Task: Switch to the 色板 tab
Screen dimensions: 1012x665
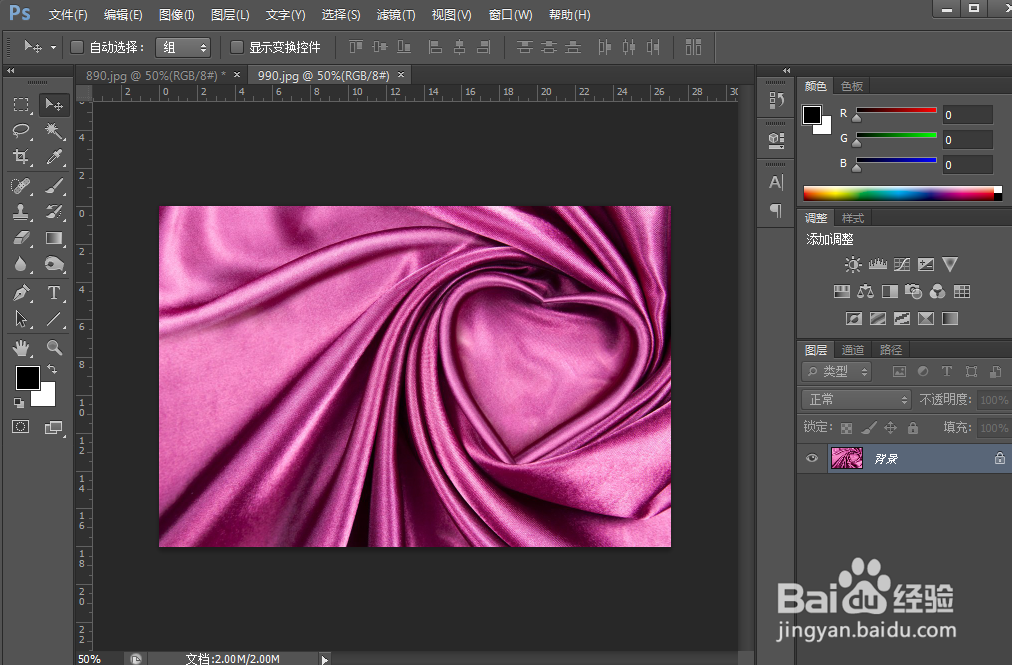Action: point(852,86)
